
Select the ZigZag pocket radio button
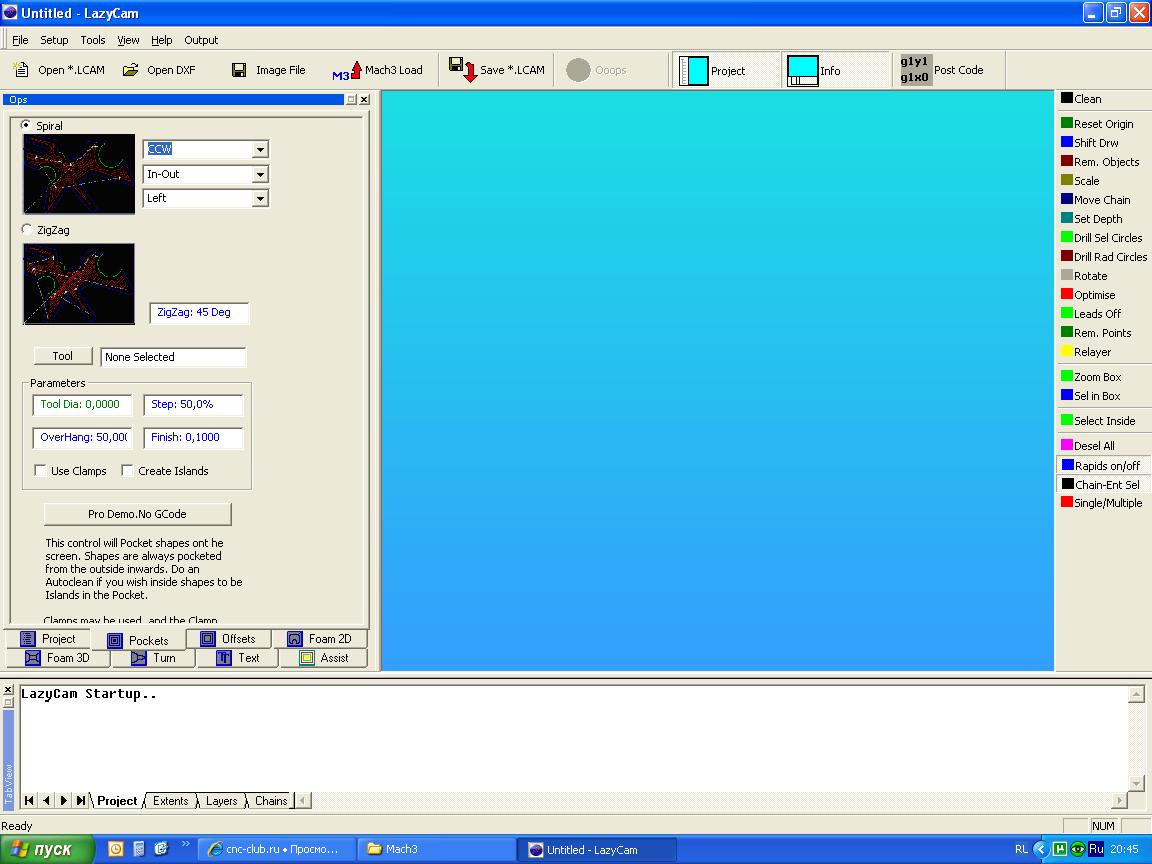(27, 229)
